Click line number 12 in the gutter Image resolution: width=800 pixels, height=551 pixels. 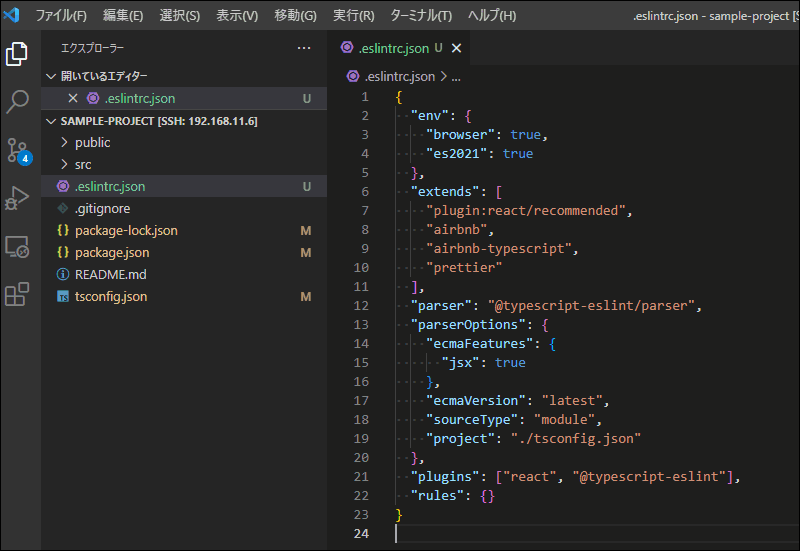[361, 306]
